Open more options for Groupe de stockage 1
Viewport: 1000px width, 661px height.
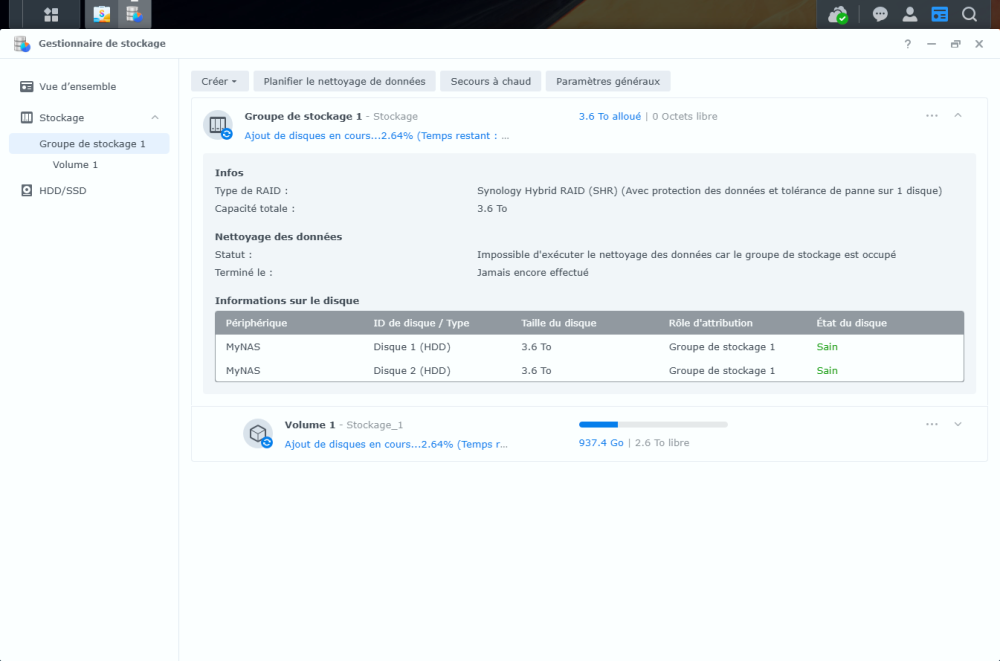pos(932,115)
